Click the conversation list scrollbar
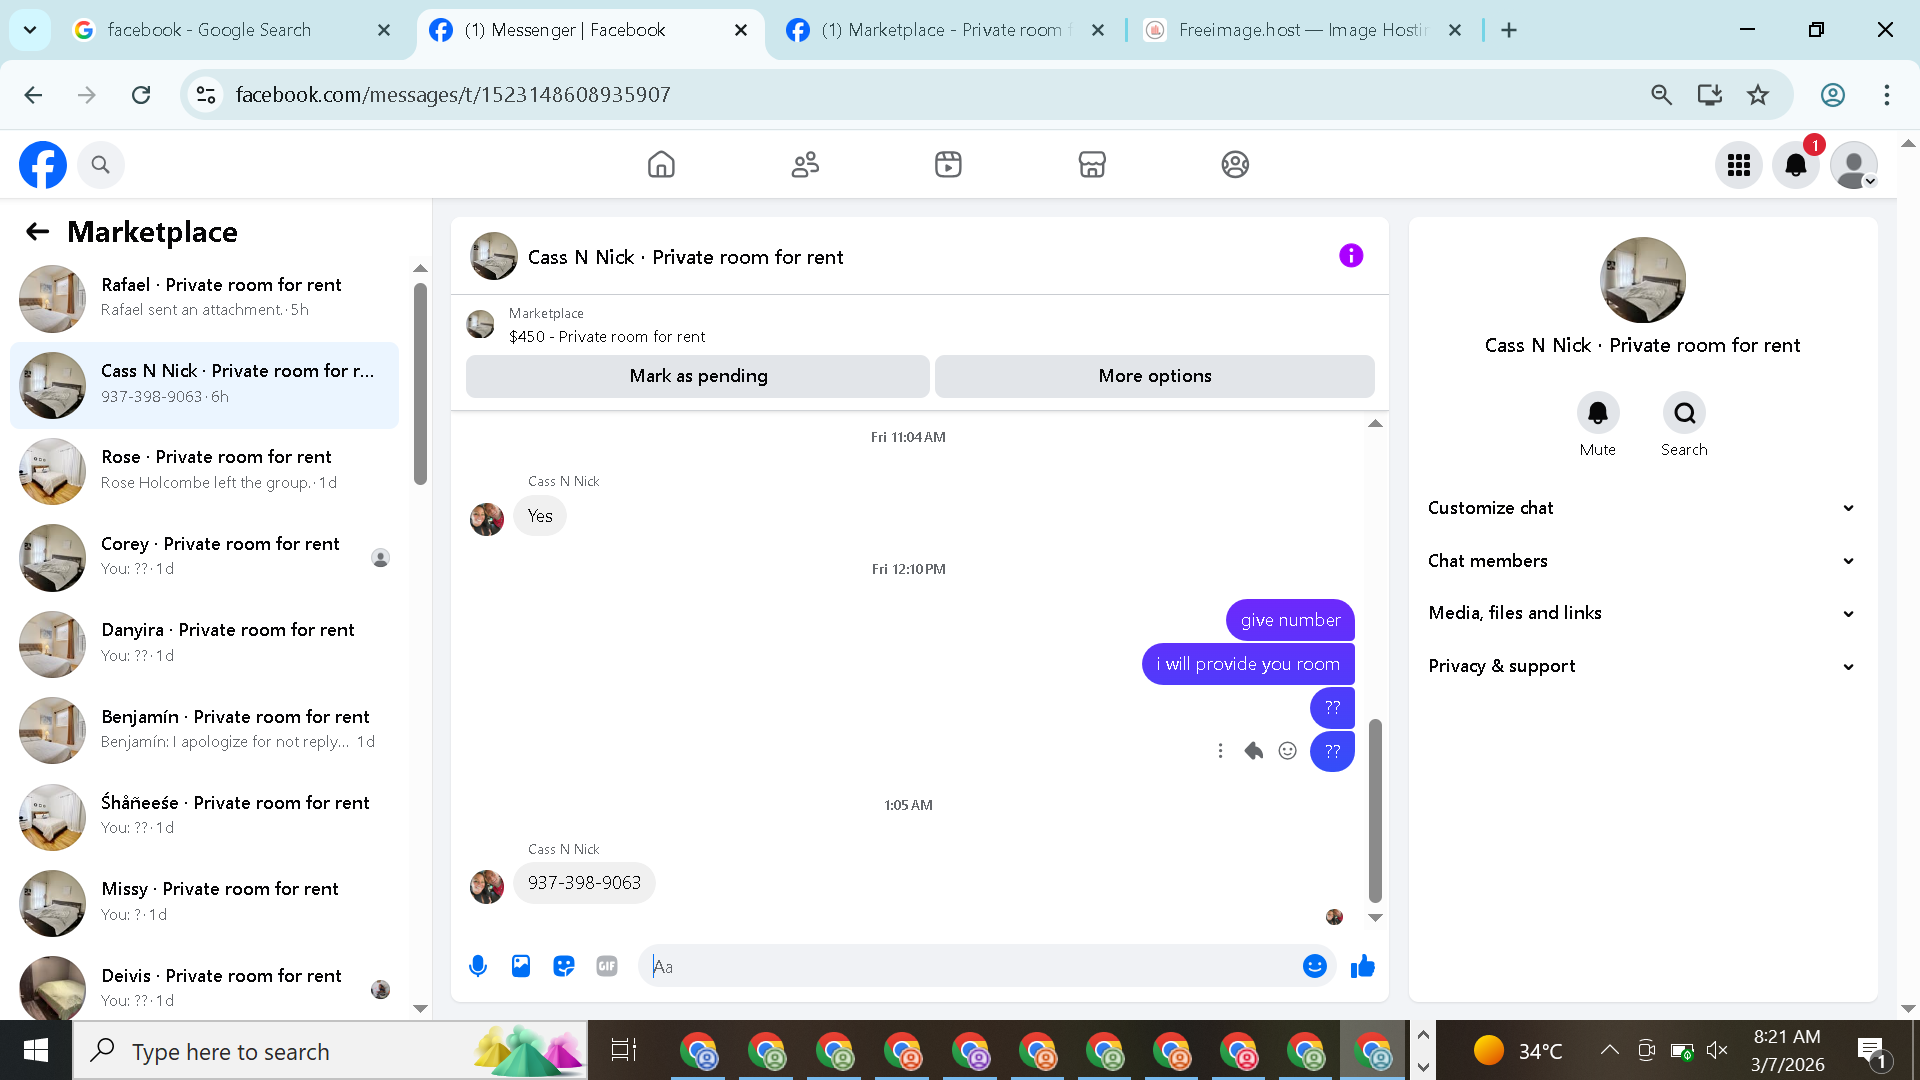Viewport: 1920px width, 1080px height. (x=420, y=385)
